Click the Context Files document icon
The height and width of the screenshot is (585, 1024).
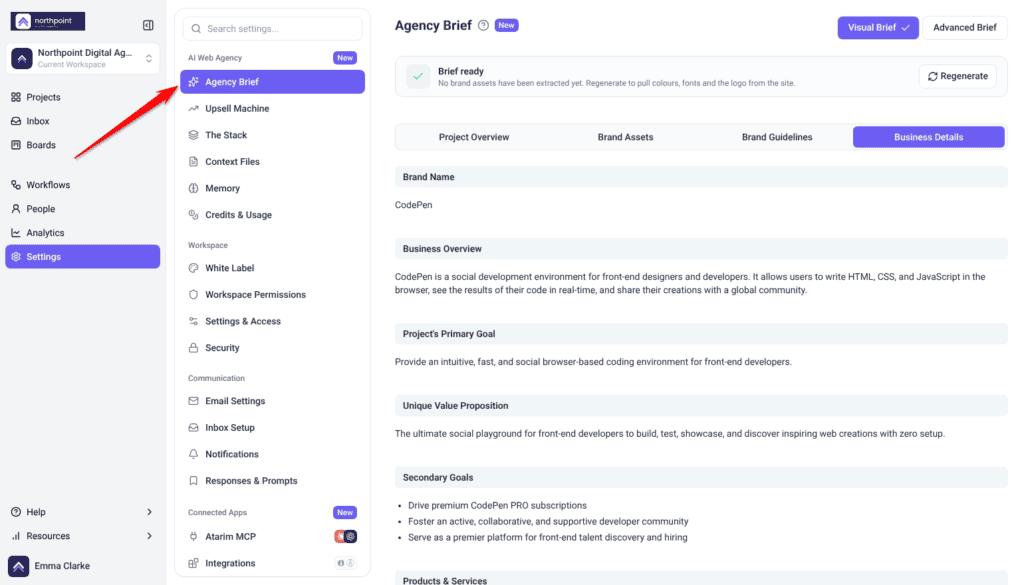[x=193, y=162]
